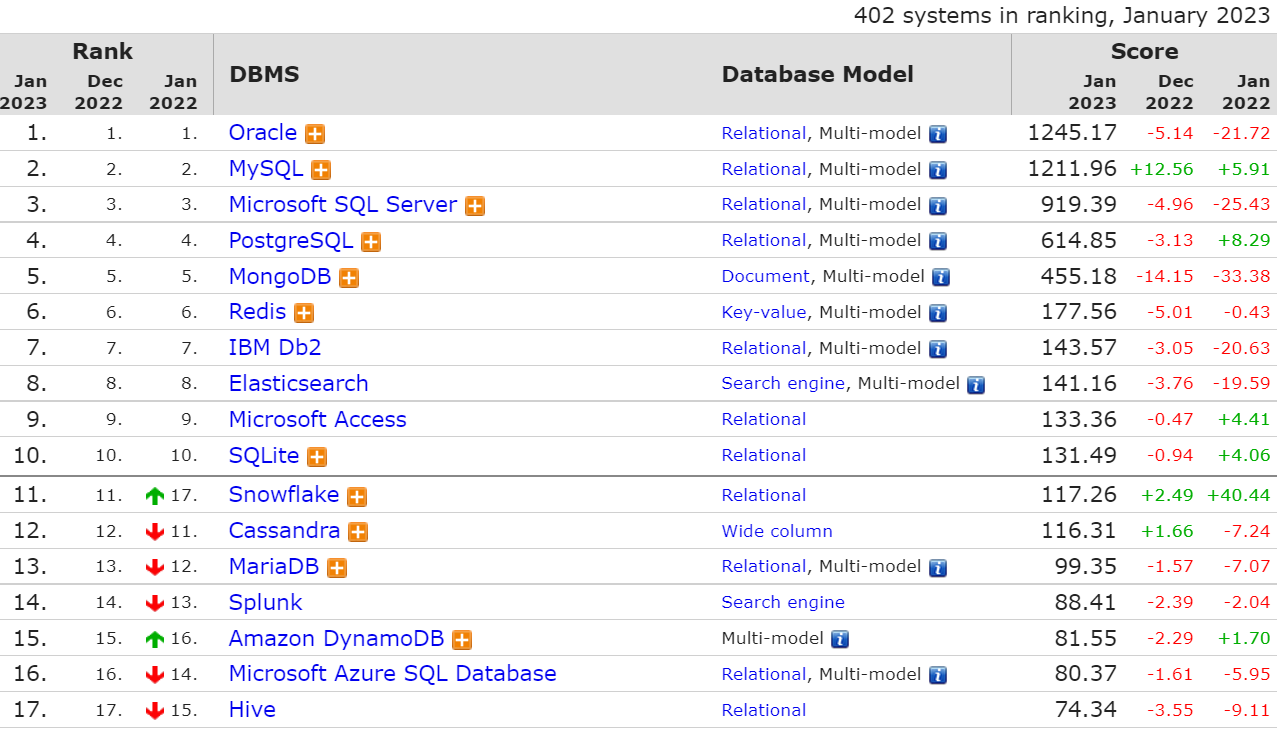Image resolution: width=1283 pixels, height=731 pixels.
Task: Click the Relational link in Hive row
Action: coord(764,711)
